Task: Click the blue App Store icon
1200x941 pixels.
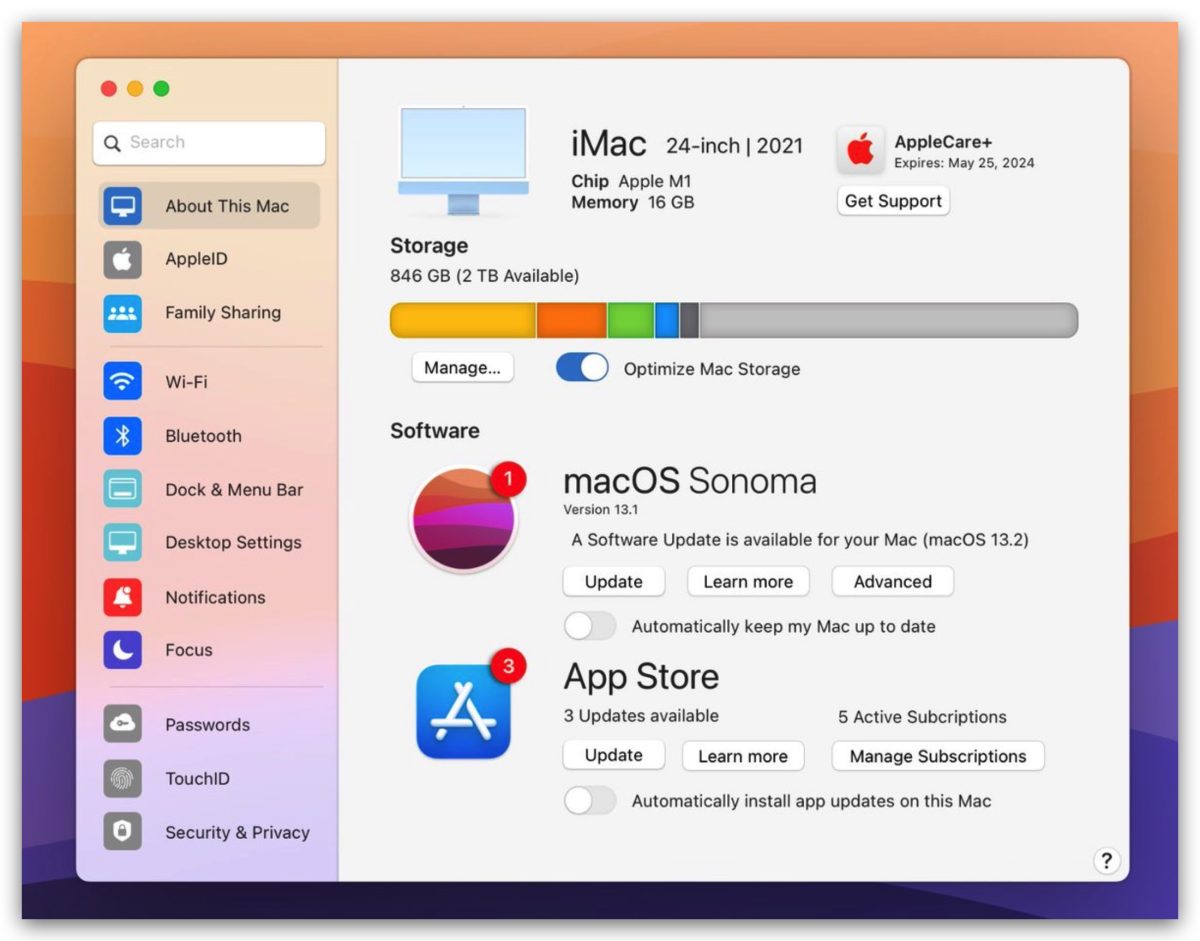Action: pos(463,711)
